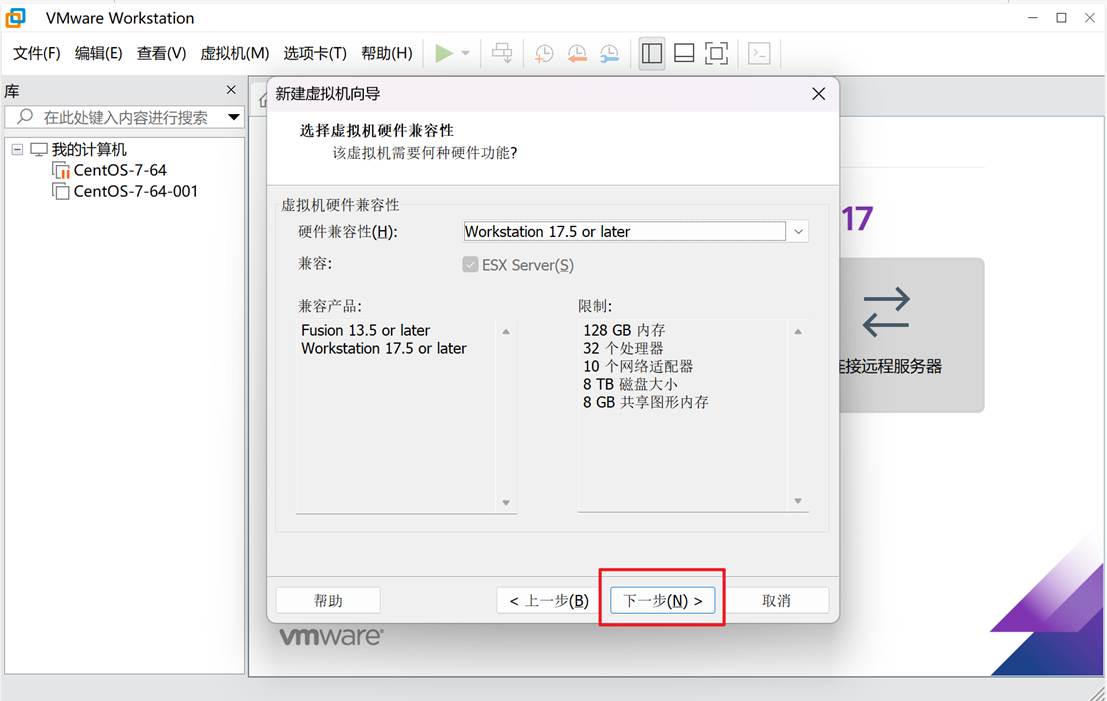This screenshot has width=1107, height=701.
Task: Close the VMware Workstation window
Action: pyautogui.click(x=1089, y=18)
